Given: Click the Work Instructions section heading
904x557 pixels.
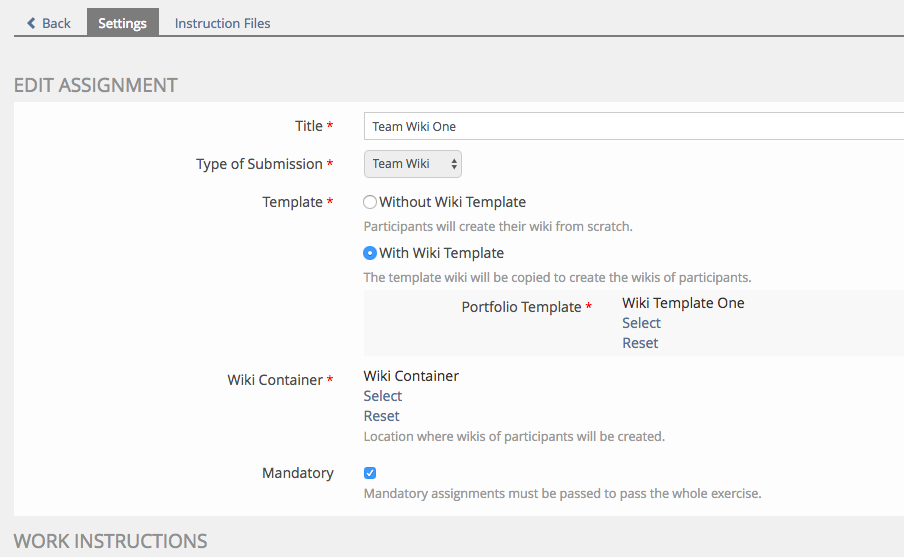Looking at the screenshot, I should click(110, 541).
